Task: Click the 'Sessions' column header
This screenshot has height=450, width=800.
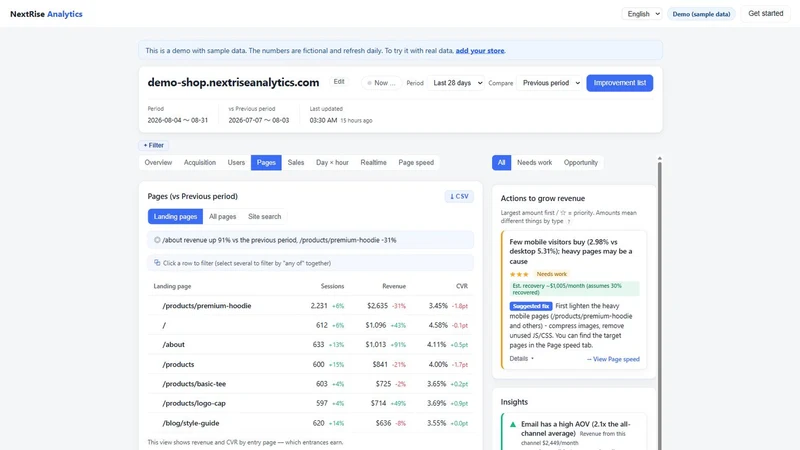Action: point(332,286)
